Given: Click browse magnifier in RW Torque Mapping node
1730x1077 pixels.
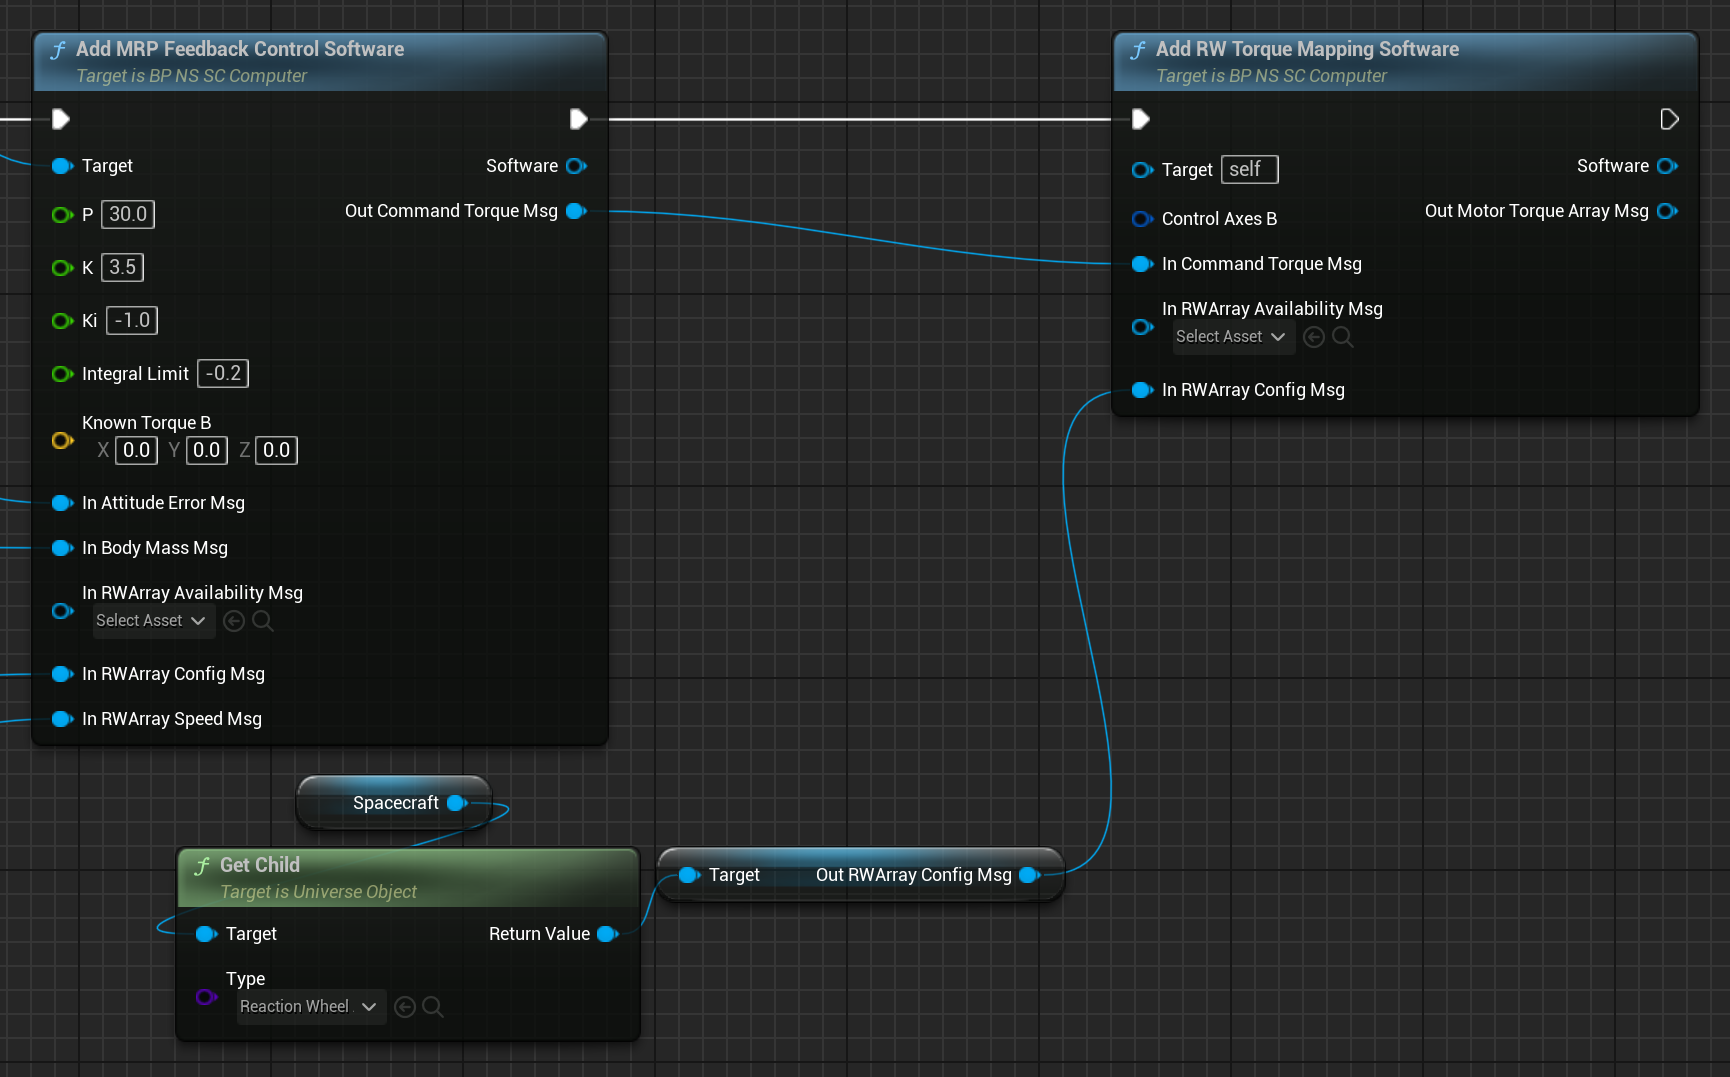Looking at the screenshot, I should [x=1343, y=337].
